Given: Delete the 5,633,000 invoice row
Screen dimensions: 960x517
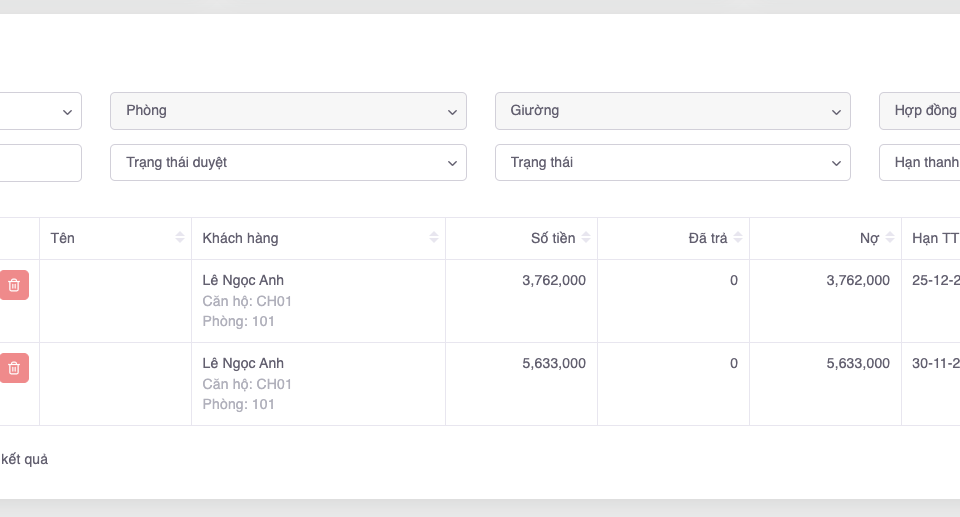Looking at the screenshot, I should (x=14, y=368).
